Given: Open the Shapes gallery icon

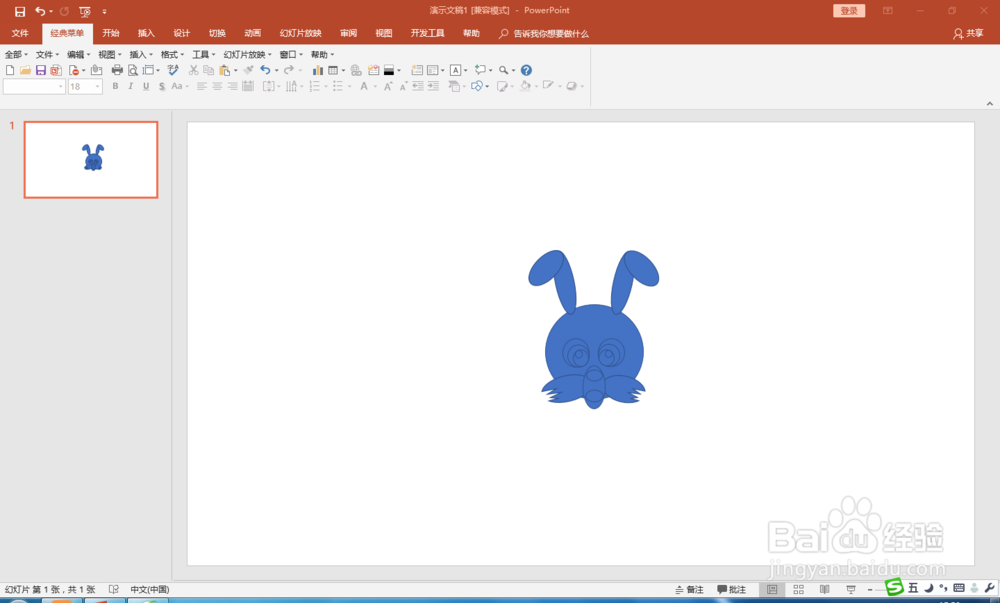Looking at the screenshot, I should (476, 86).
